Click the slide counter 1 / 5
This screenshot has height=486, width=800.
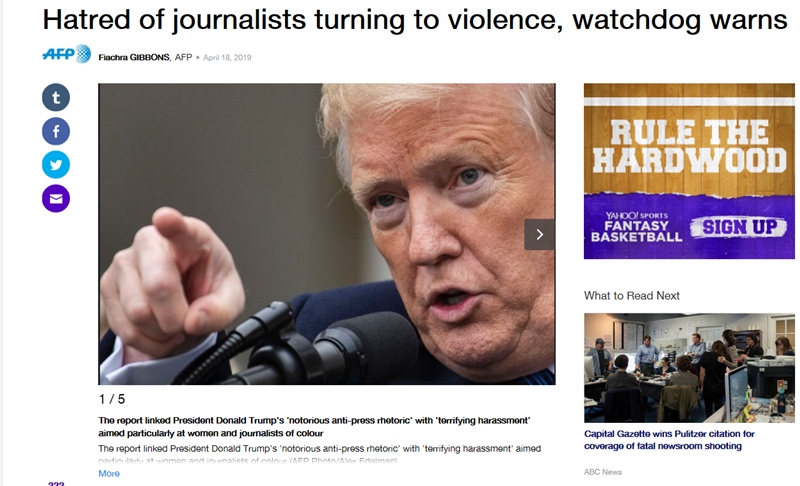(112, 399)
